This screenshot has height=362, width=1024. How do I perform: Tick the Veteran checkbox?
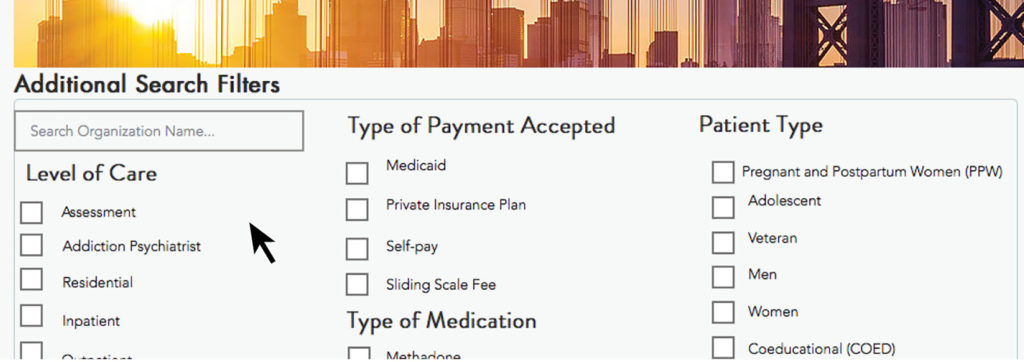point(723,242)
